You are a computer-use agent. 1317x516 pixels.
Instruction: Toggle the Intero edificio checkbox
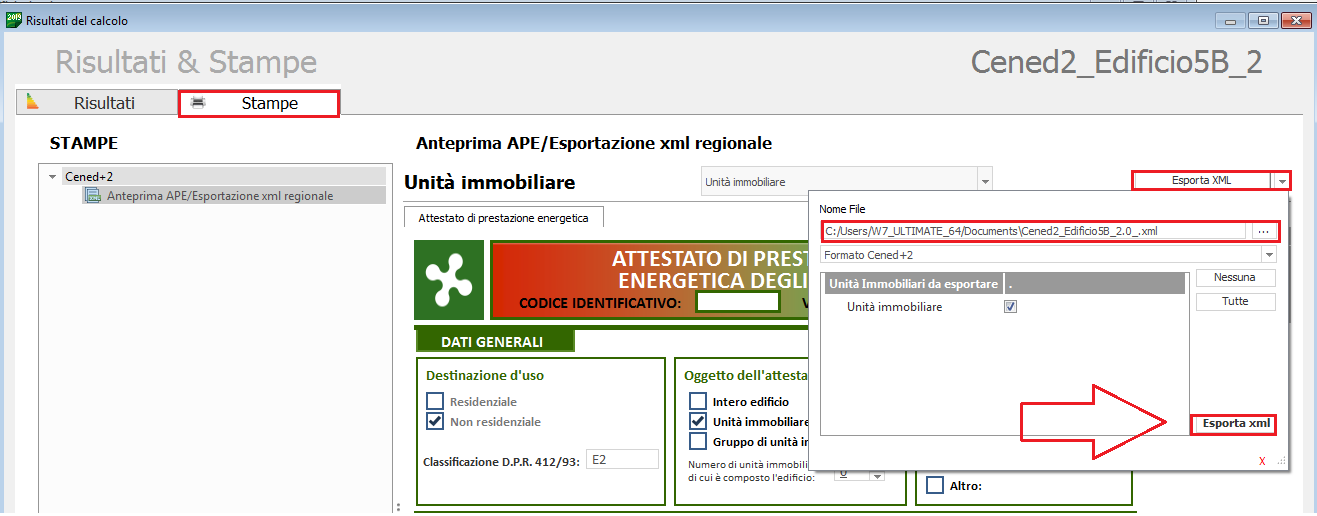(698, 401)
